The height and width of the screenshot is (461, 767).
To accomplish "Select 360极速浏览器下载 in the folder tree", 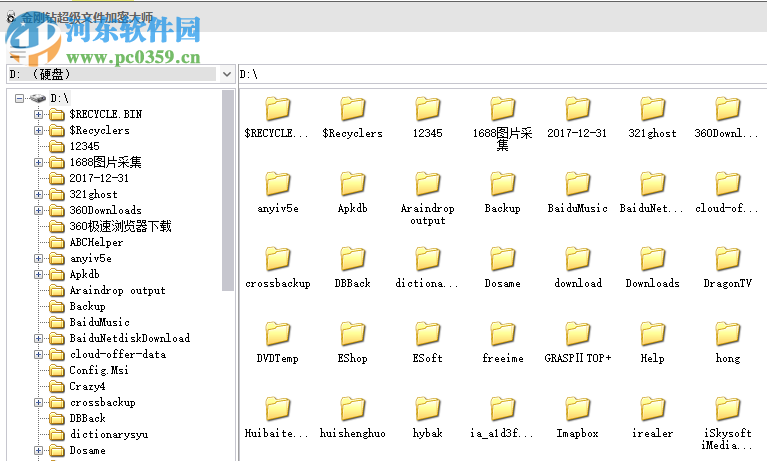I will (120, 226).
